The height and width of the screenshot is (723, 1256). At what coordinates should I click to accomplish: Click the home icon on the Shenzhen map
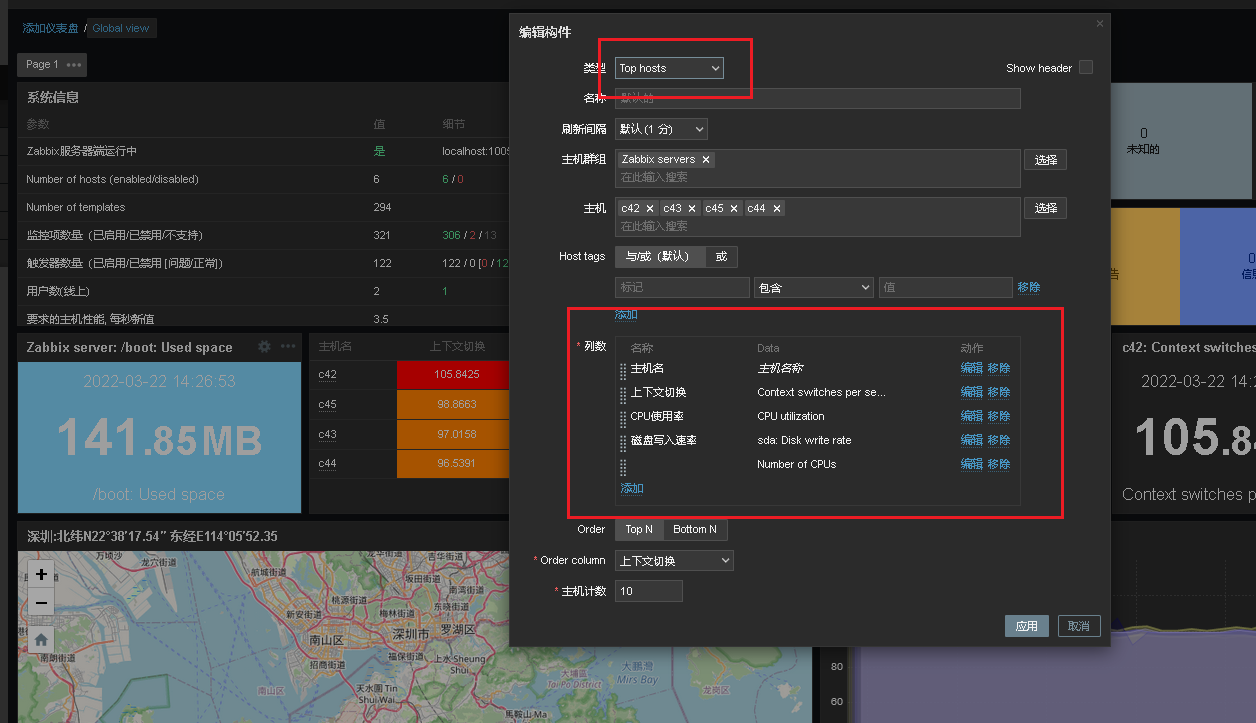pos(40,638)
